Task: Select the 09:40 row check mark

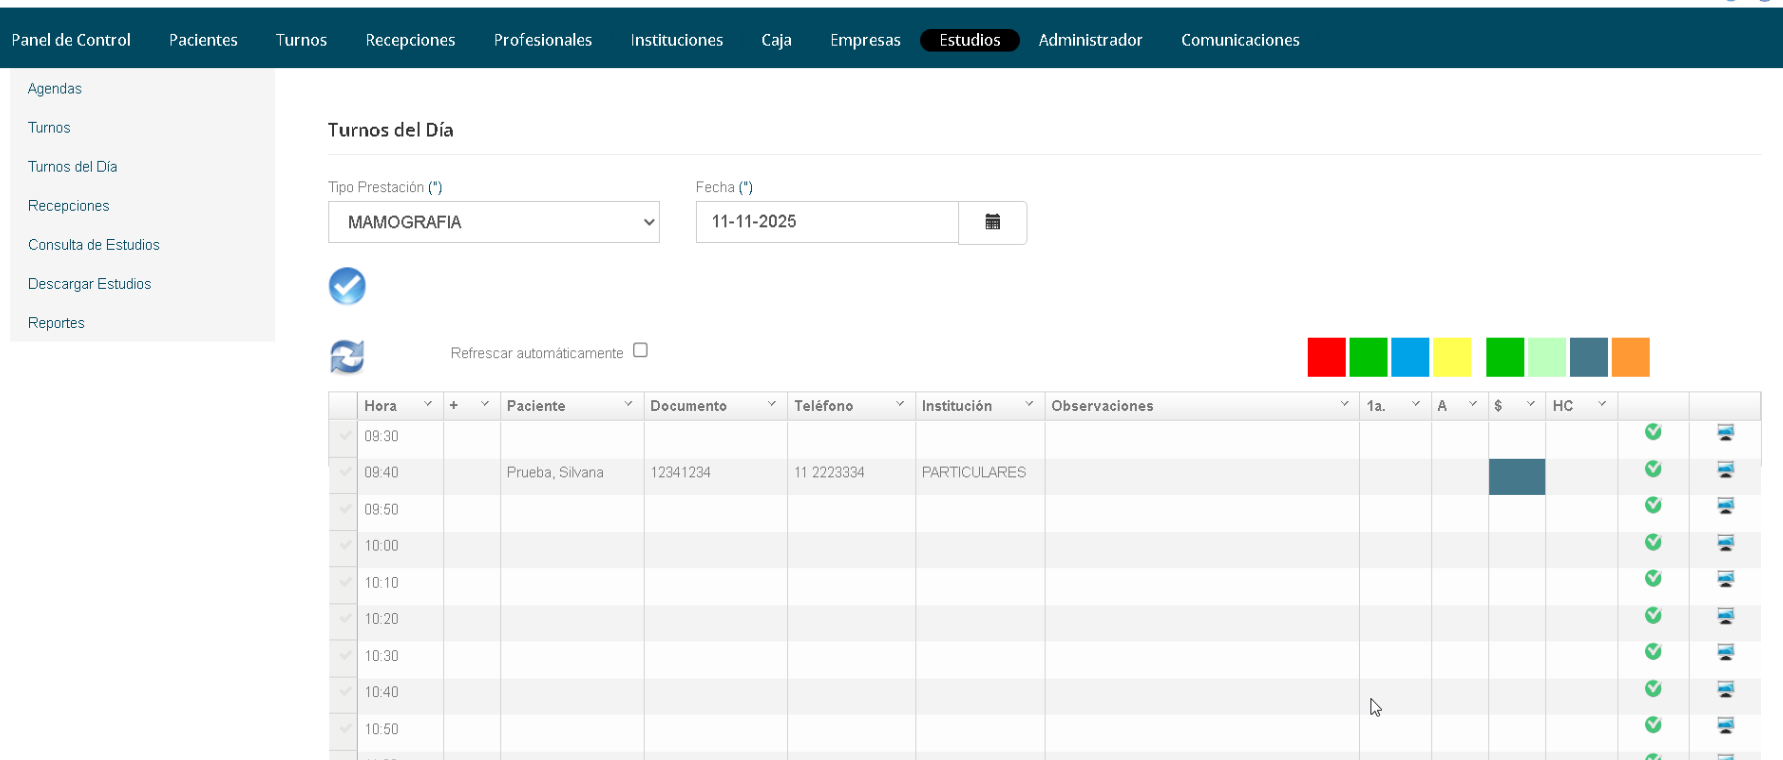Action: 345,472
